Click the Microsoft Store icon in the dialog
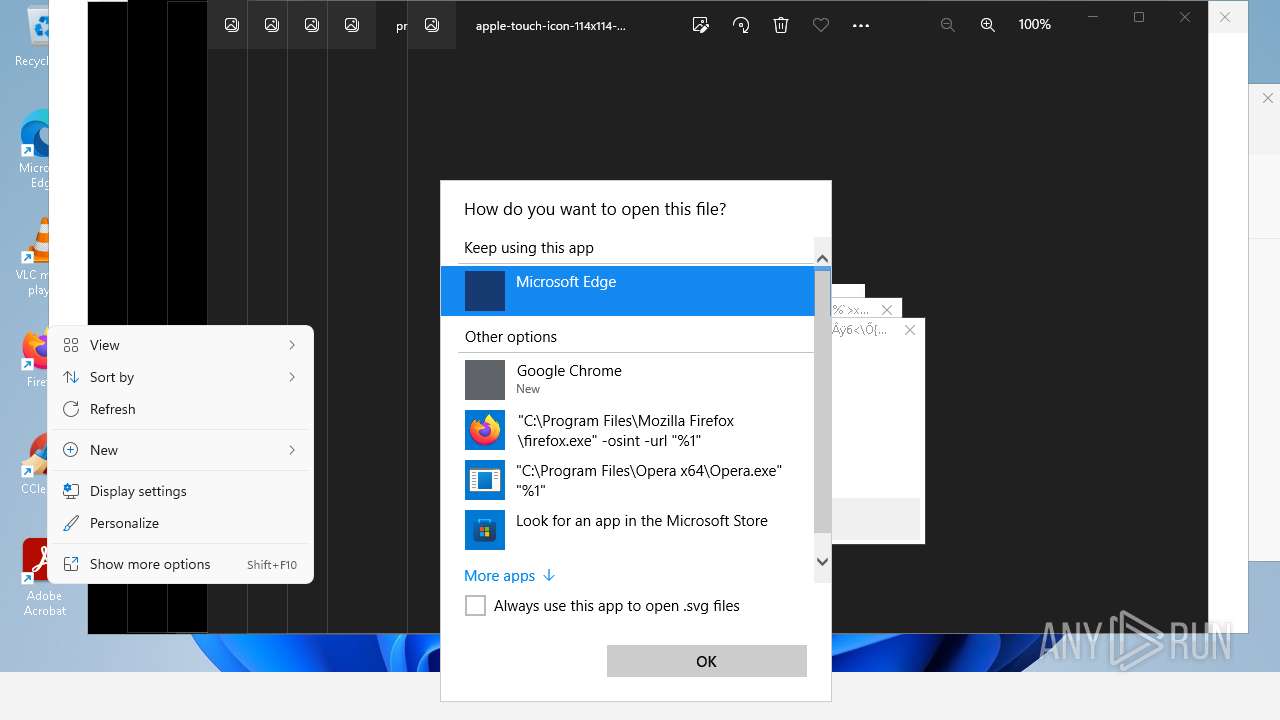Screen dimensions: 1280x720 point(485,530)
